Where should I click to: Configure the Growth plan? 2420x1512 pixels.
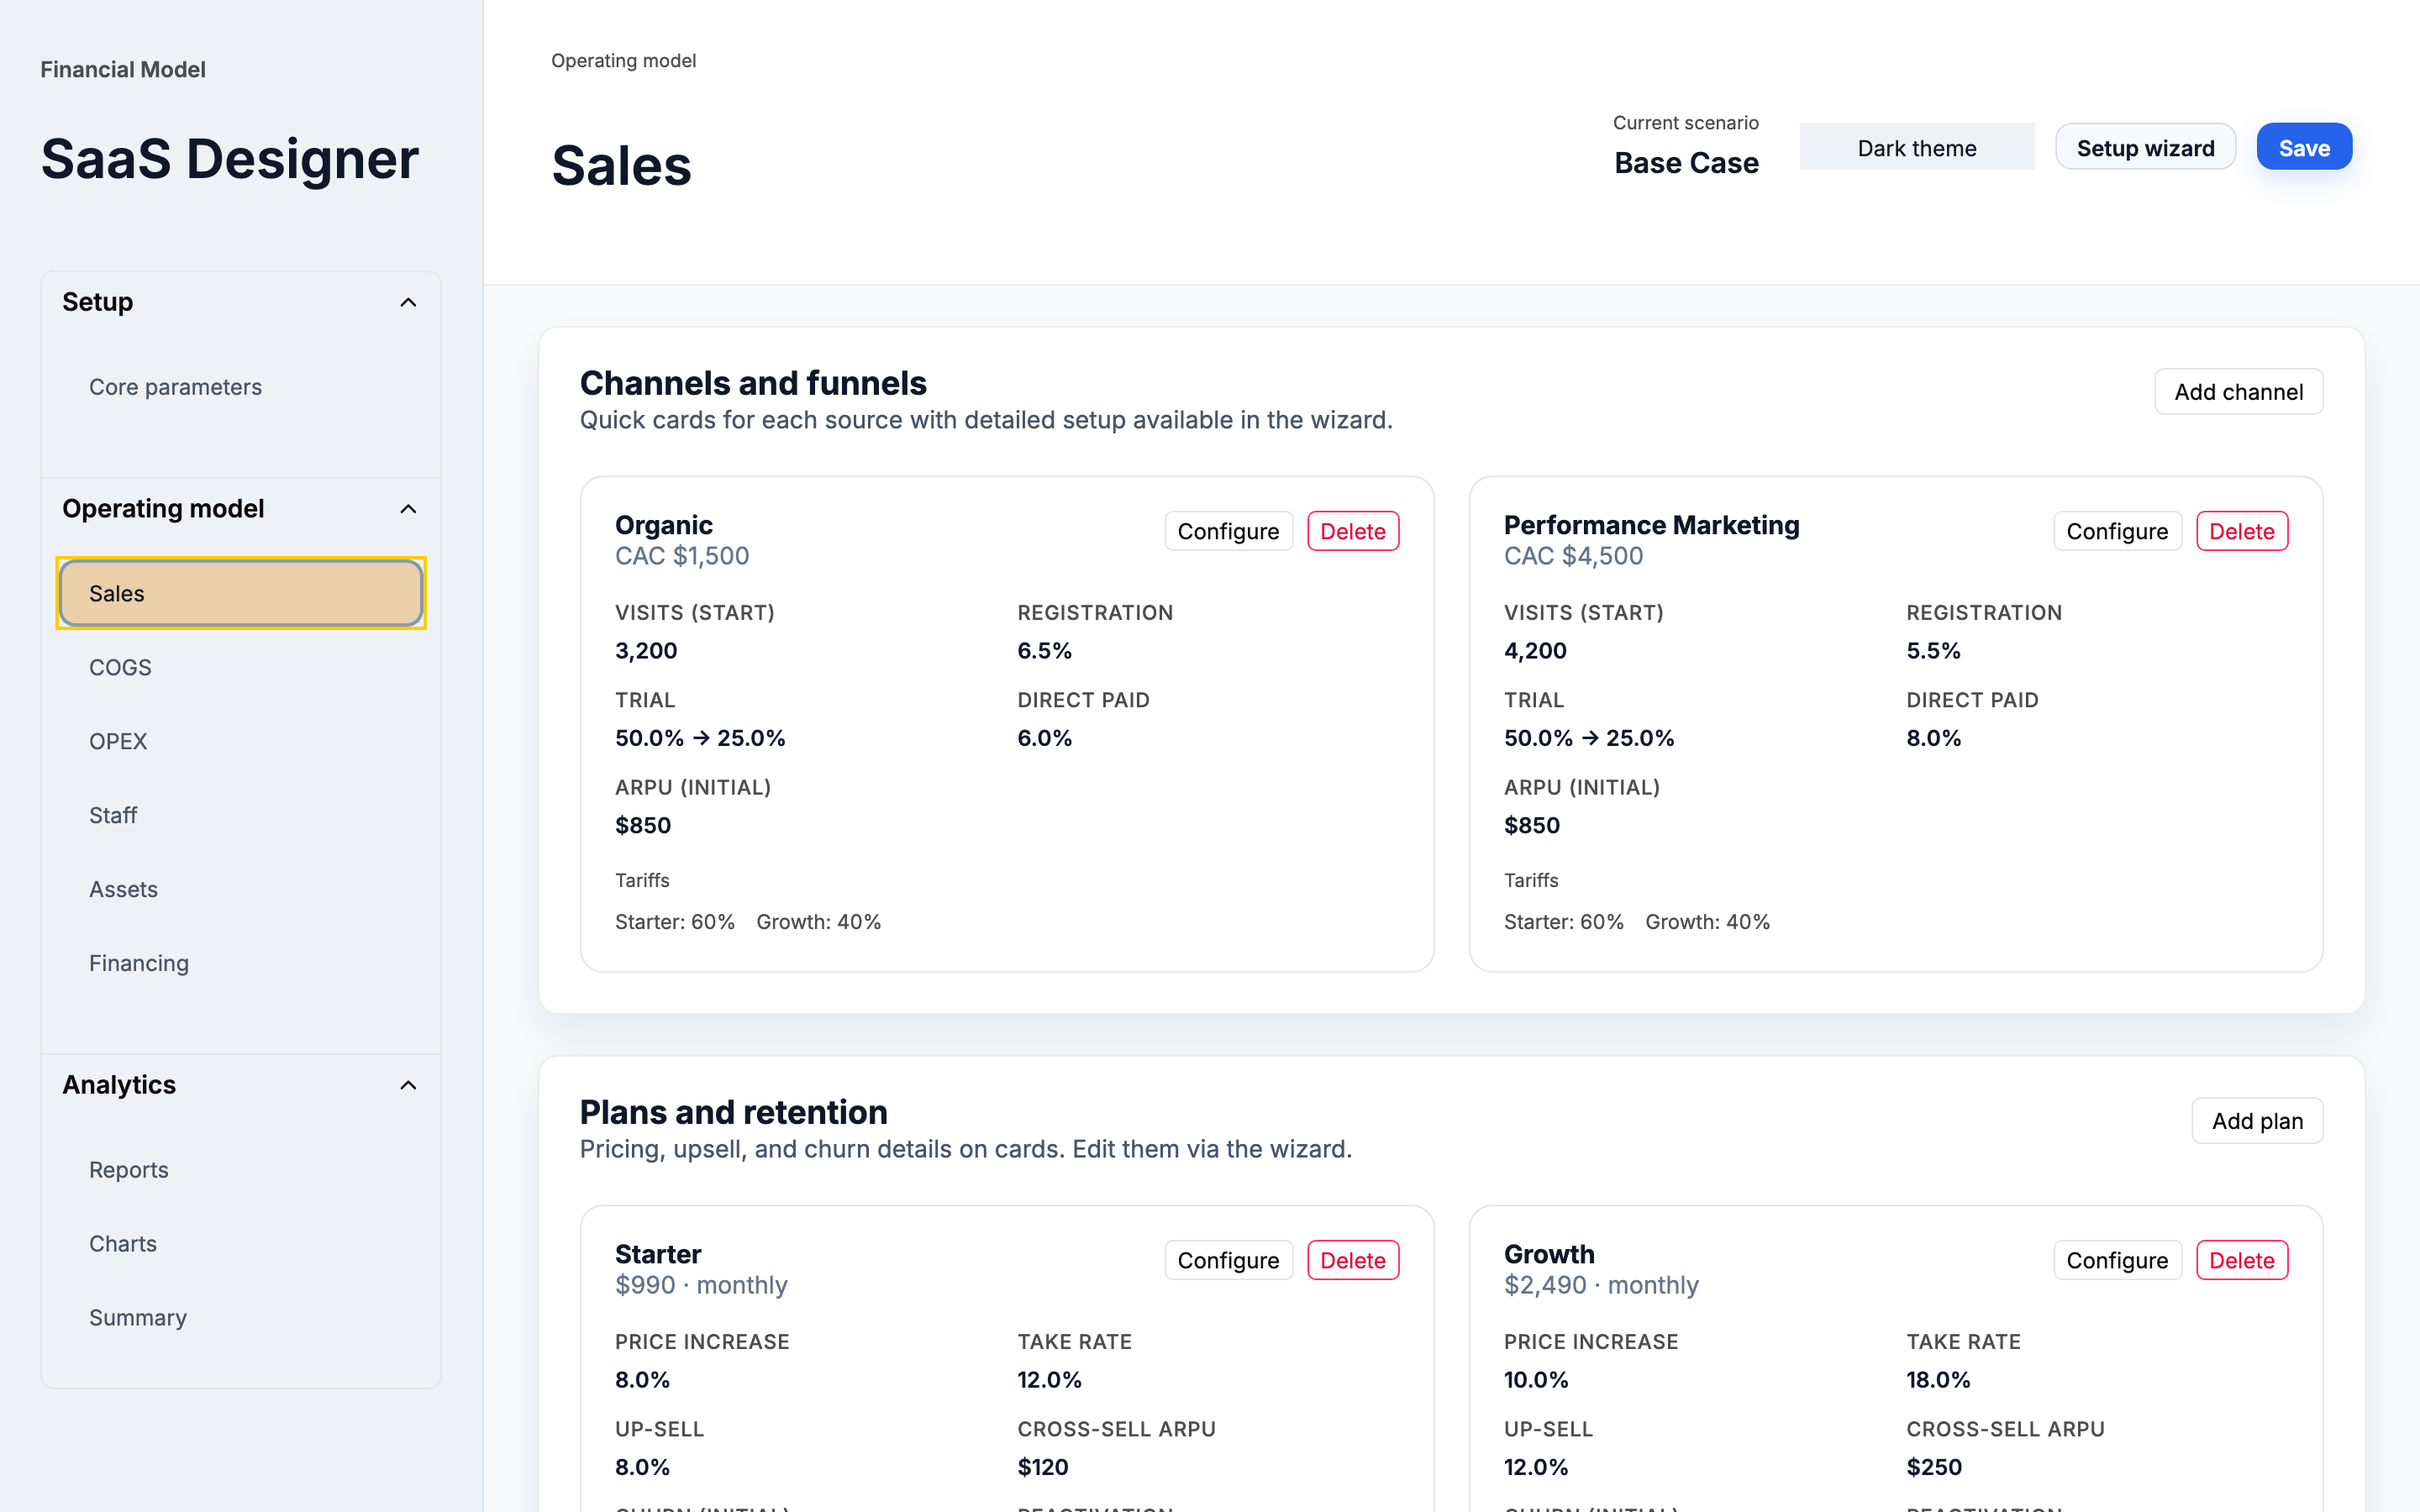2117,1260
